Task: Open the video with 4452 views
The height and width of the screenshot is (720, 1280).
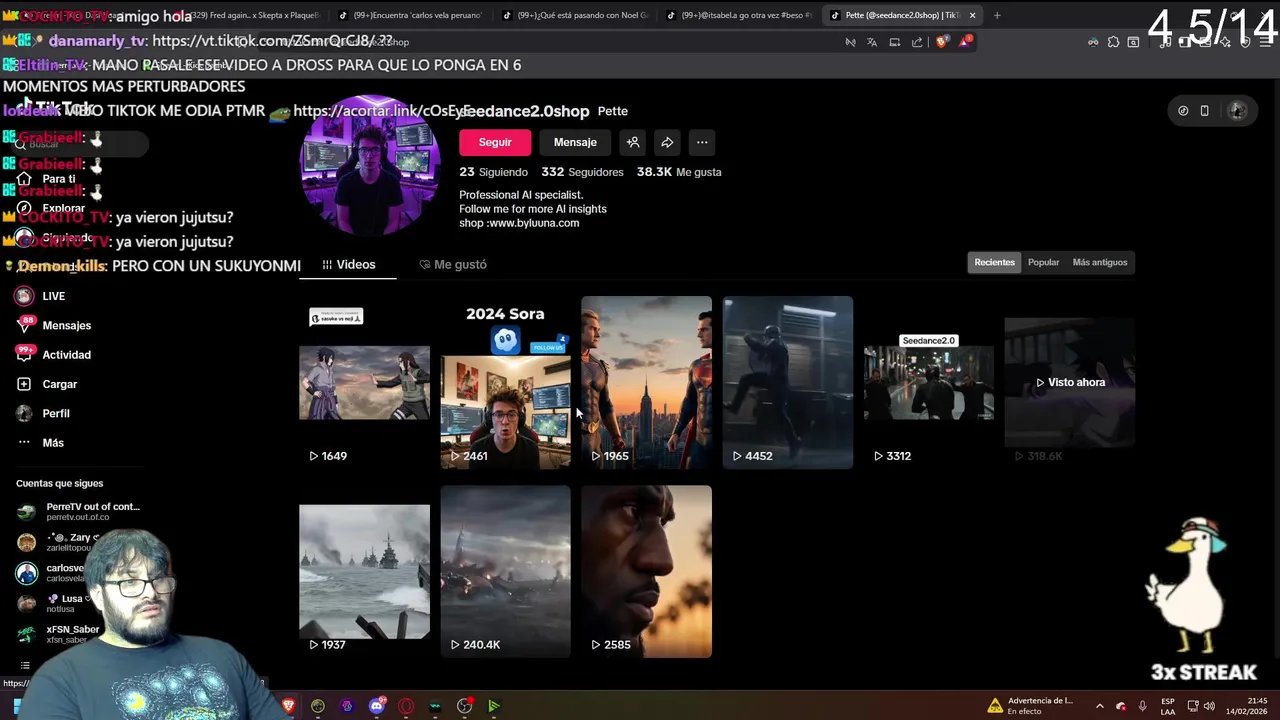Action: (x=788, y=382)
